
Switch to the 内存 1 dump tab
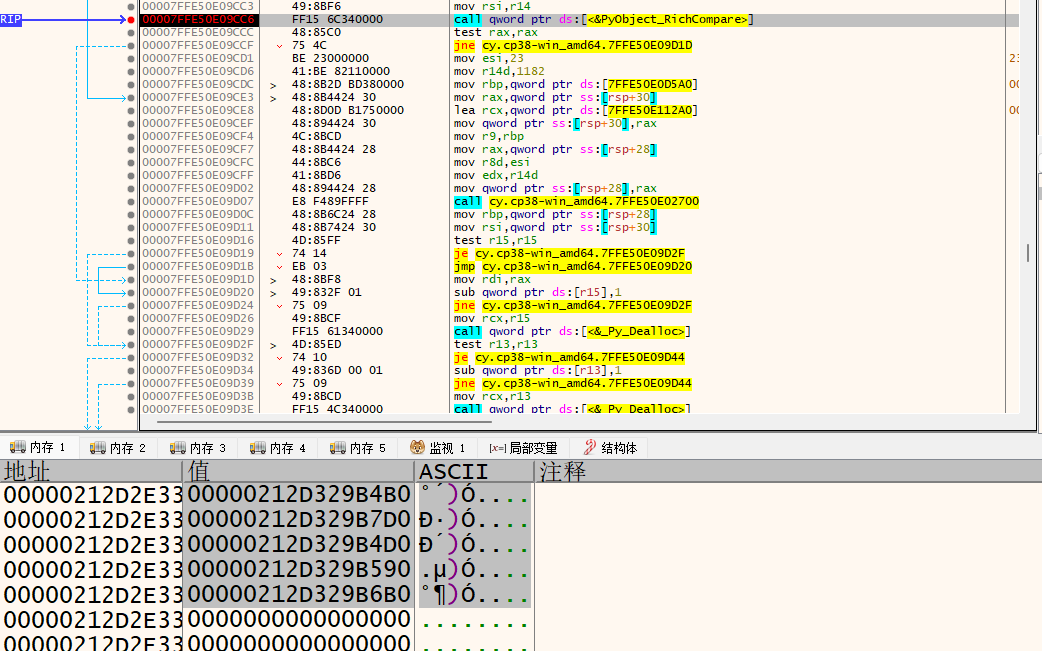tap(39, 448)
